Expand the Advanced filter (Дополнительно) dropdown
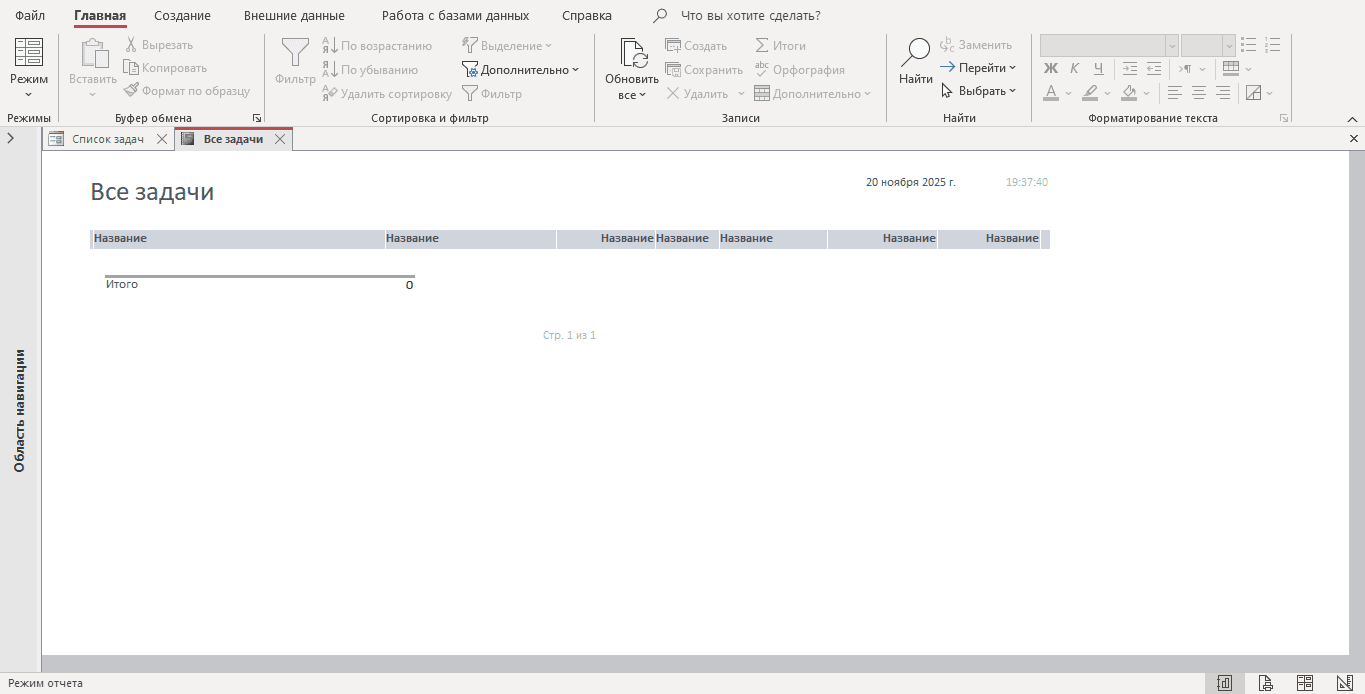Viewport: 1365px width, 694px height. [x=521, y=70]
